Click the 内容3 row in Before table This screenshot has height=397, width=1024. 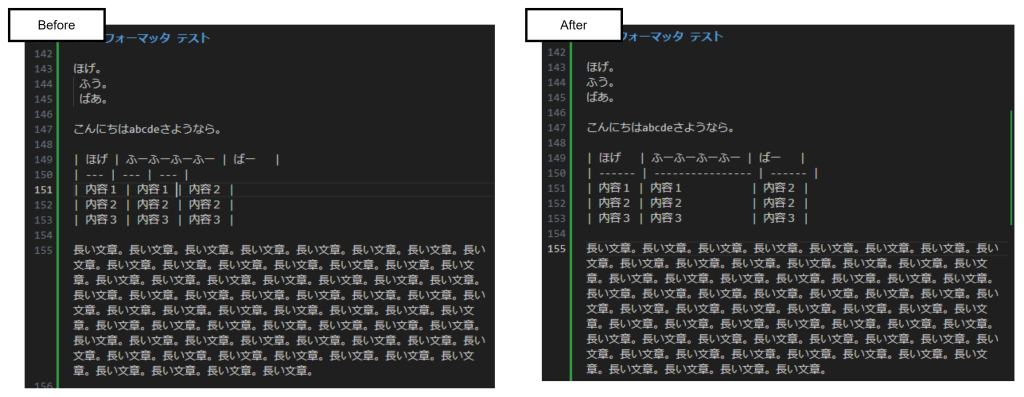click(x=153, y=219)
